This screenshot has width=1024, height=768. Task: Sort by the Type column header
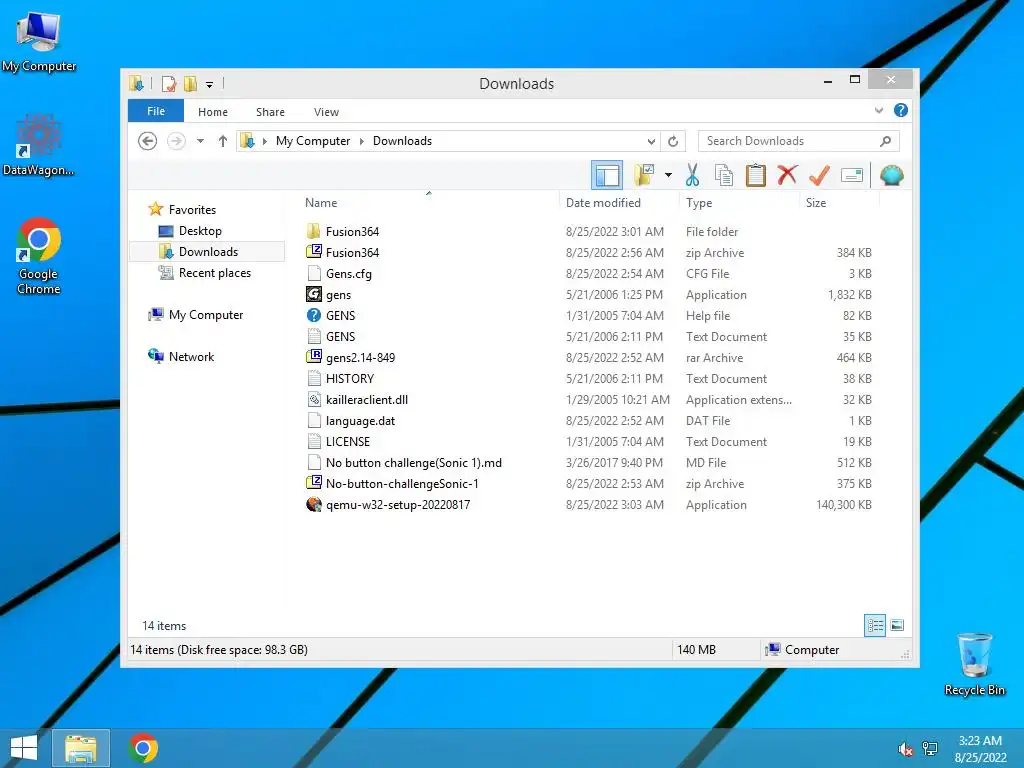[699, 202]
